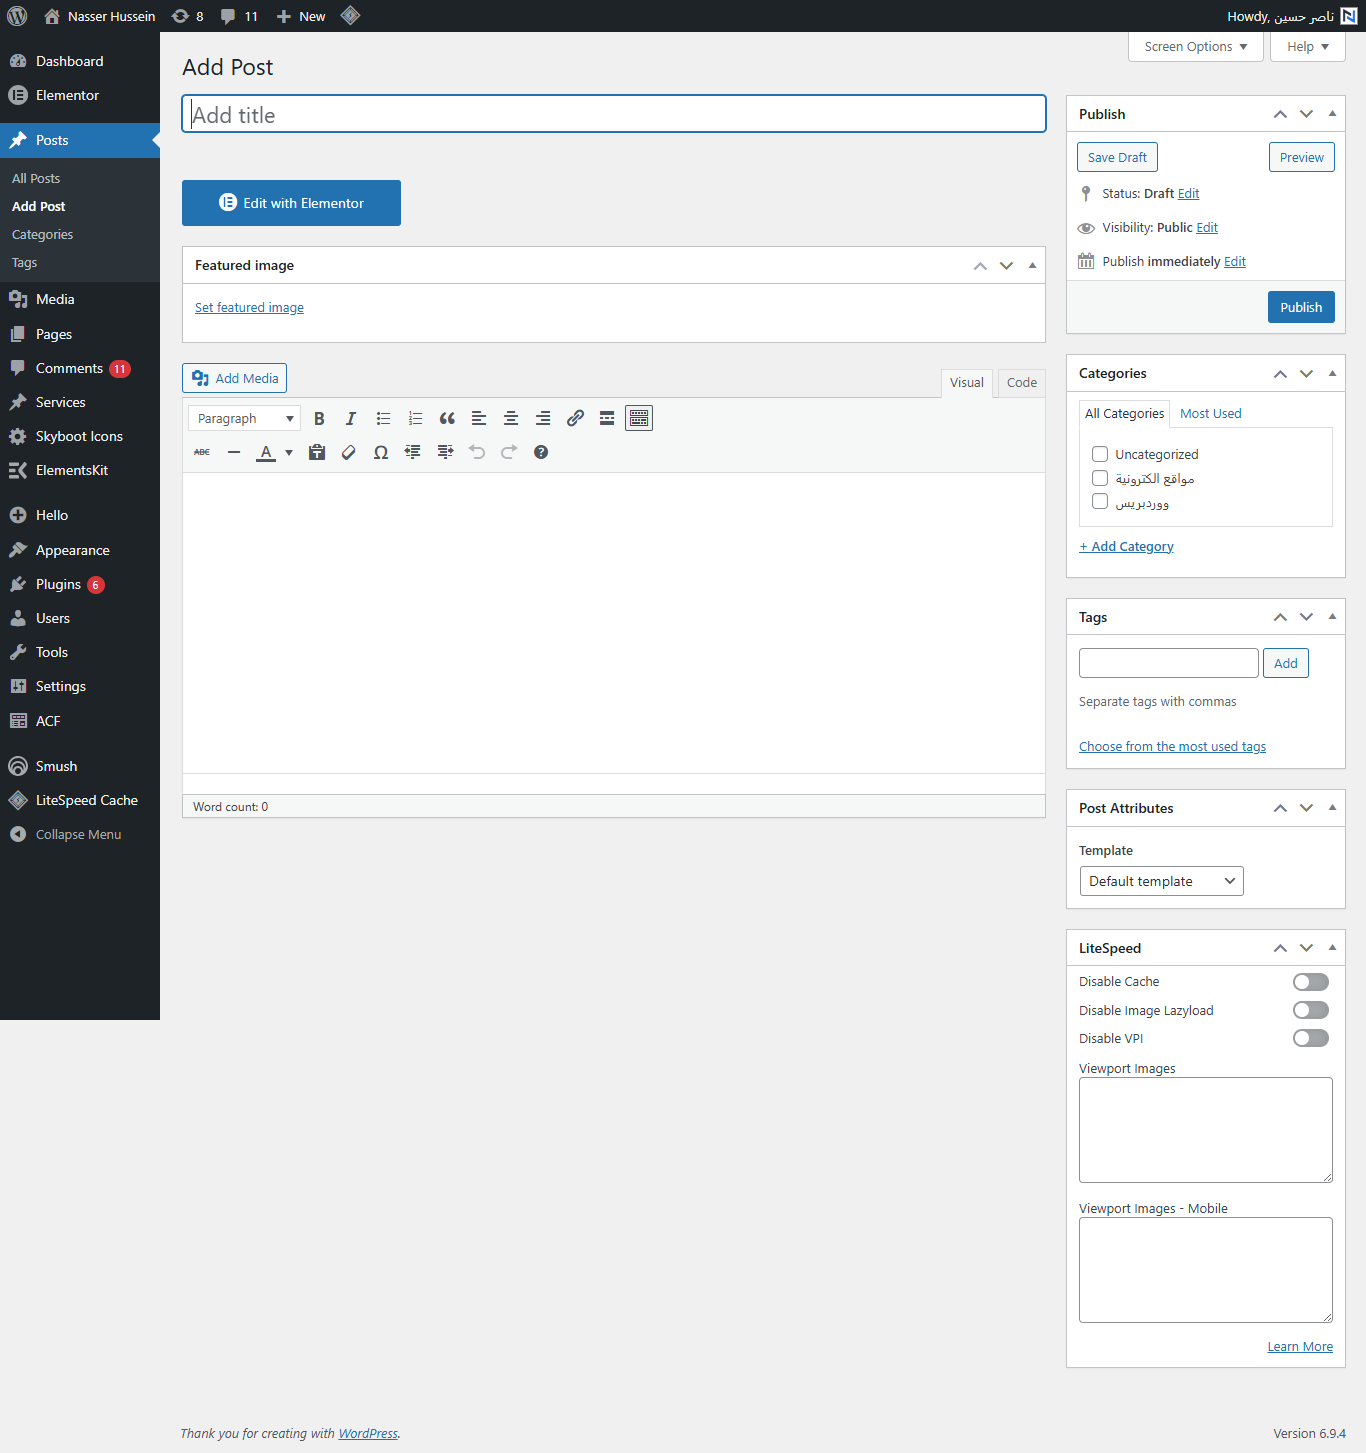
Task: Click the Publish button
Action: [1301, 307]
